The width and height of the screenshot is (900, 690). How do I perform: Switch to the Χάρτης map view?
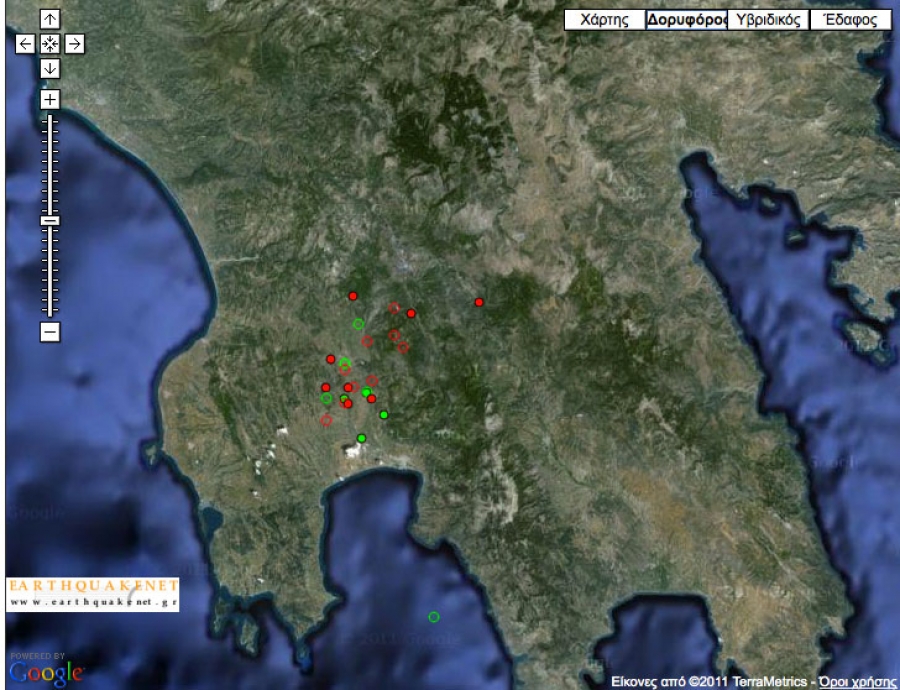(604, 20)
